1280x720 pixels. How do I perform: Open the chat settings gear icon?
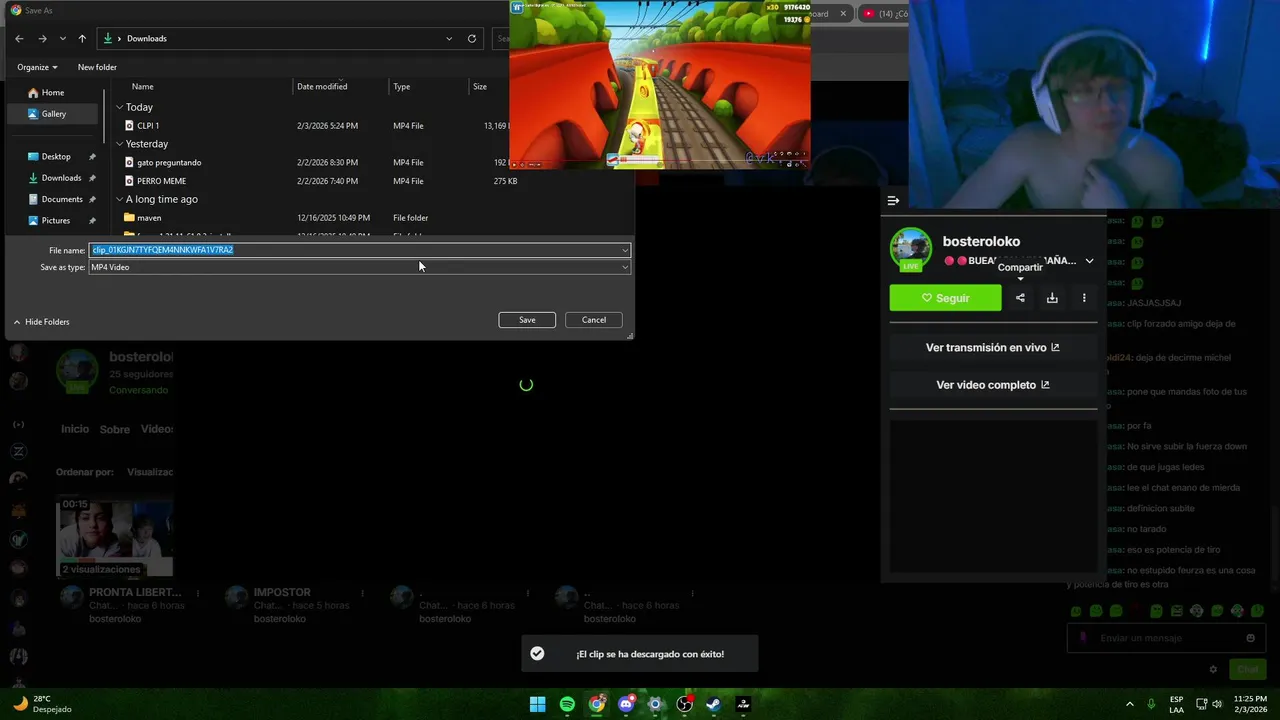point(1213,669)
